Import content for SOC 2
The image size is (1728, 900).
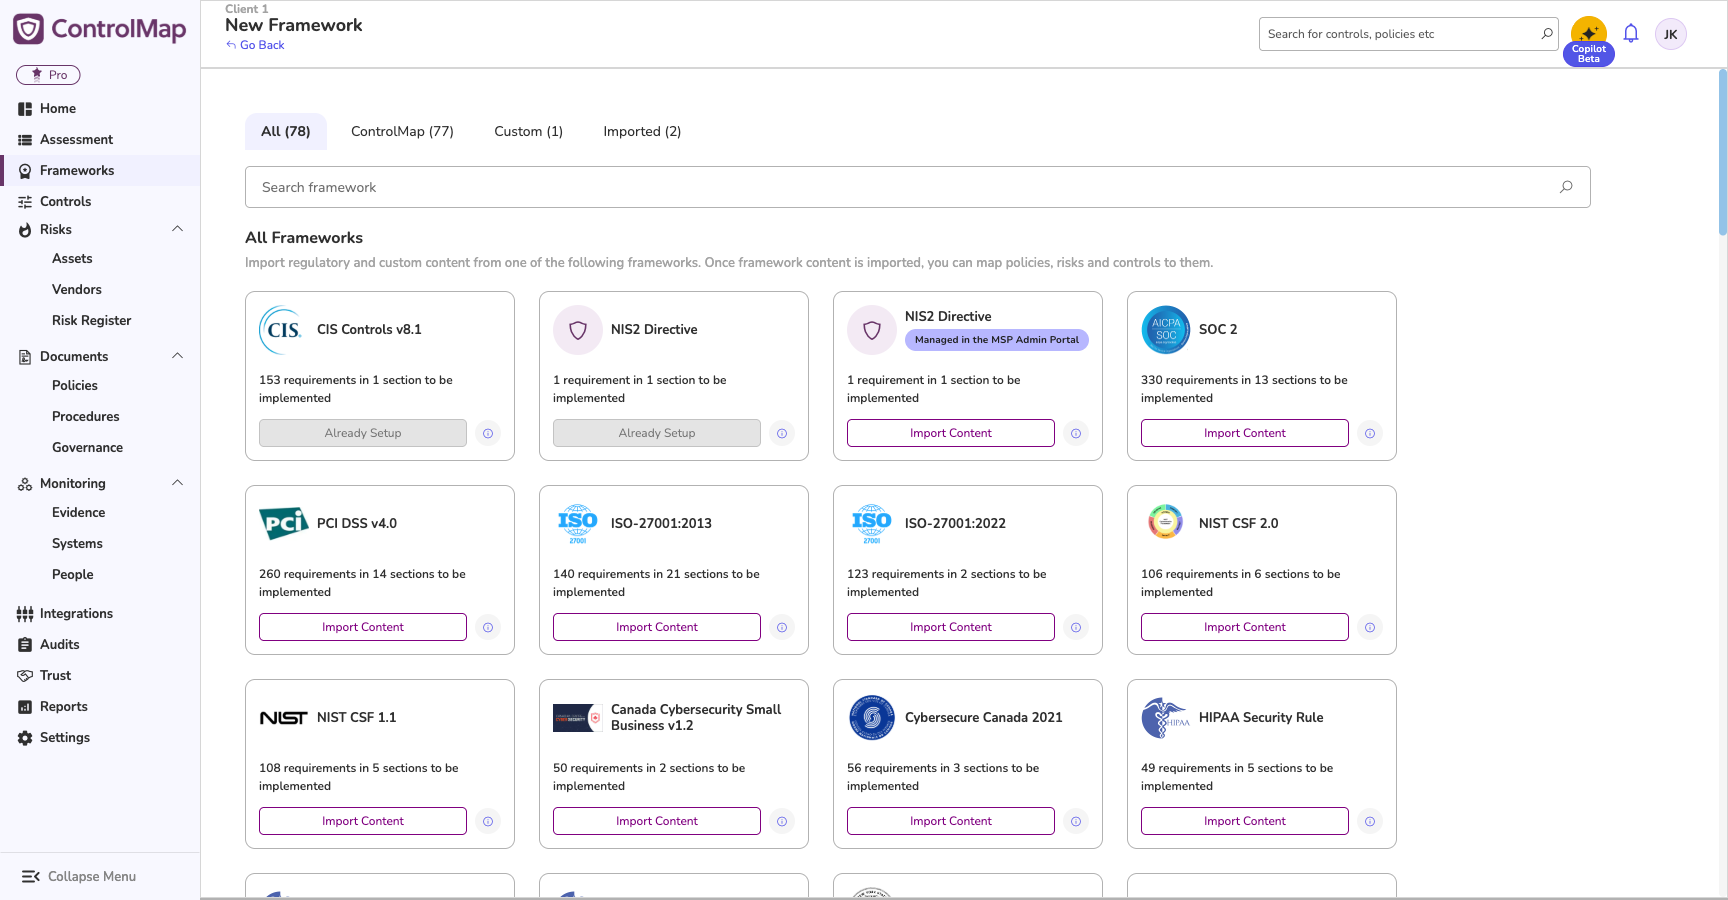[x=1245, y=433]
